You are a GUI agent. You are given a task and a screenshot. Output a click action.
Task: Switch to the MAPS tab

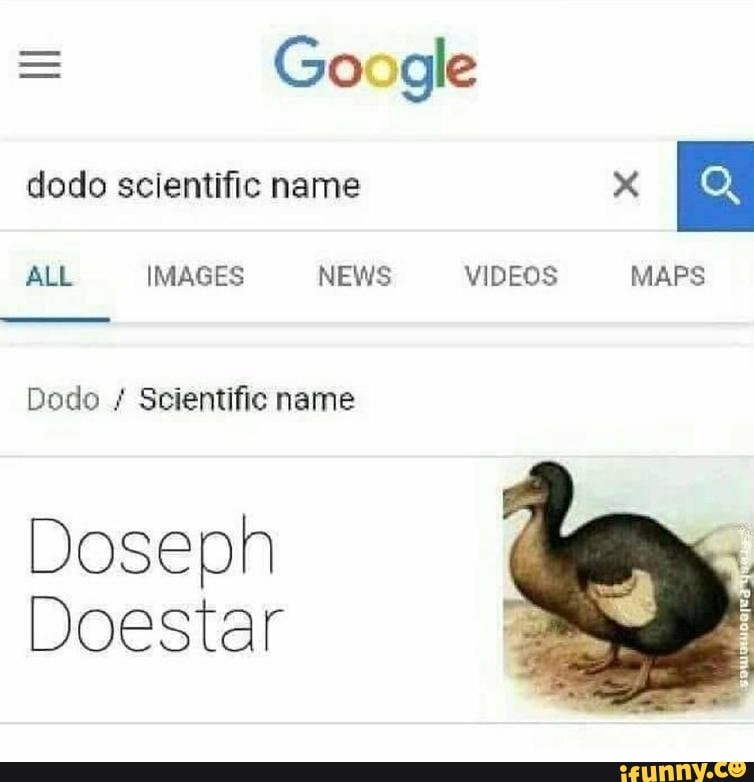tap(668, 276)
